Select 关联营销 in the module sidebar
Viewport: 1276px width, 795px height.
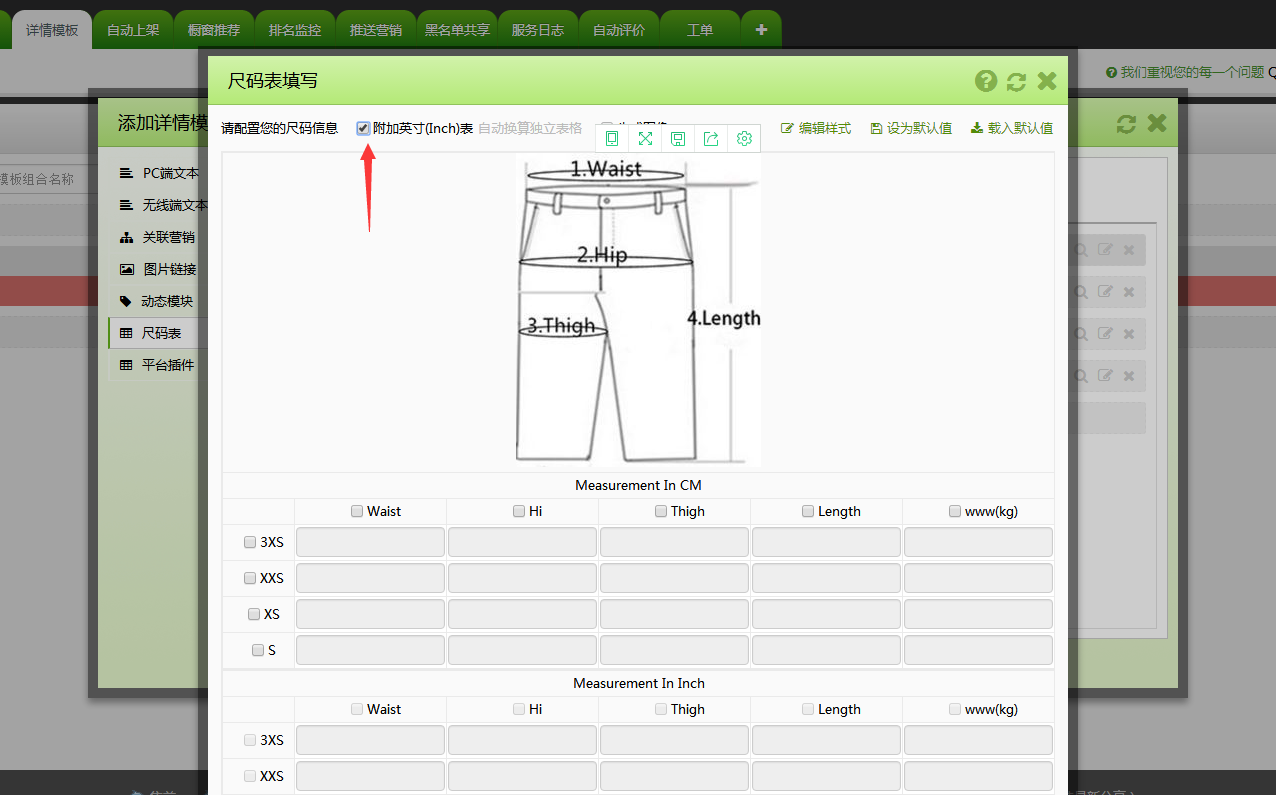click(158, 237)
